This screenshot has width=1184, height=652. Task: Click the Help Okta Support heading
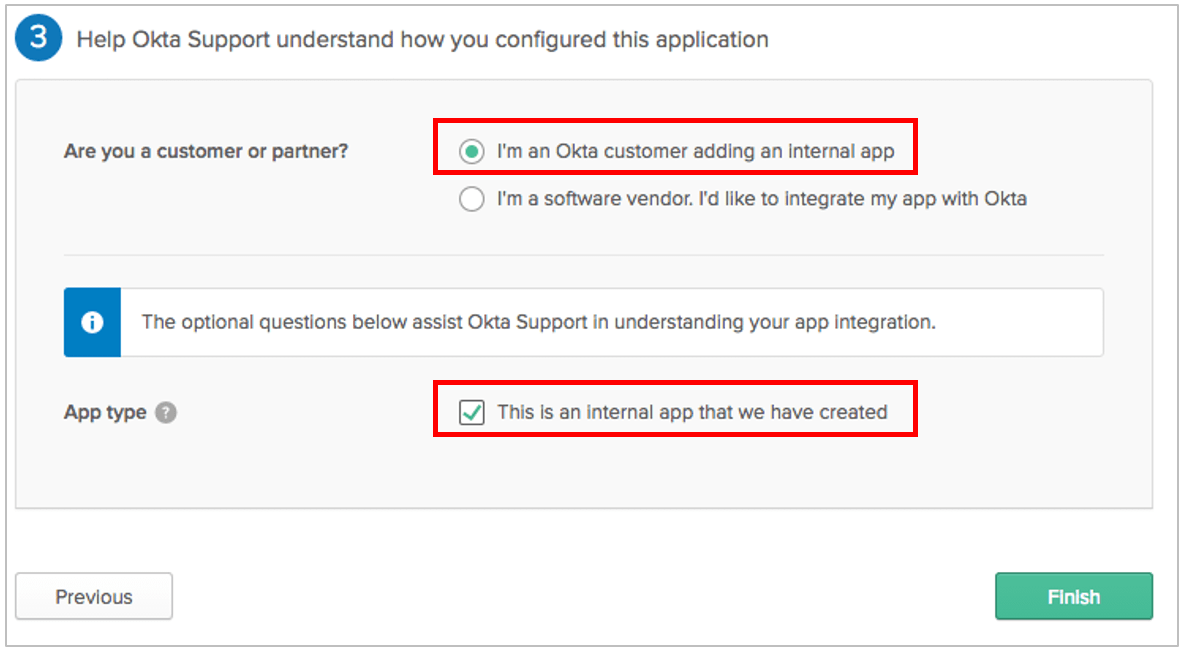click(423, 39)
